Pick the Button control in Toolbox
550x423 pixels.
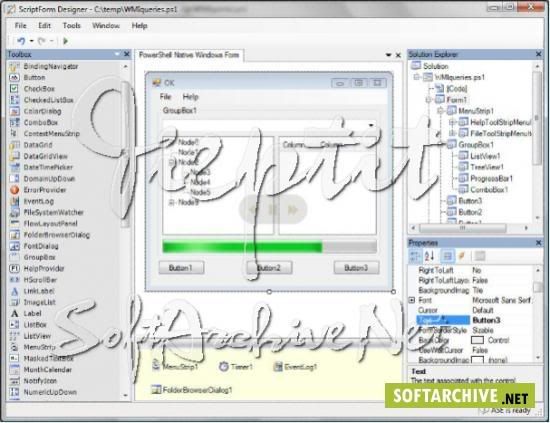(34, 78)
